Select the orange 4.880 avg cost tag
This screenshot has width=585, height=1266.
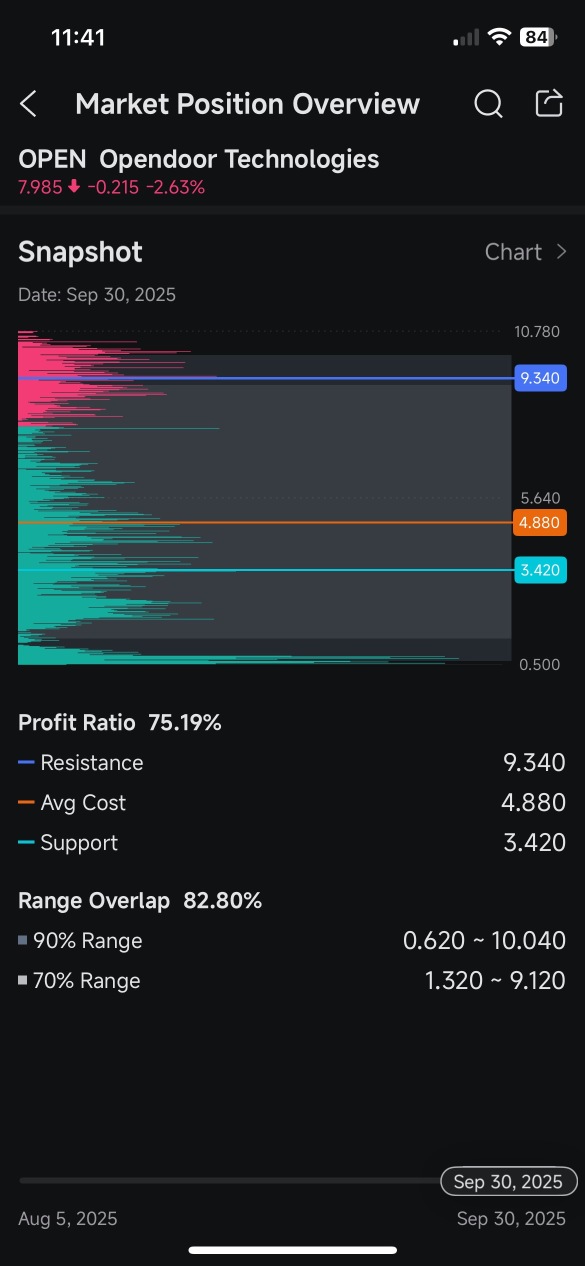pyautogui.click(x=540, y=522)
